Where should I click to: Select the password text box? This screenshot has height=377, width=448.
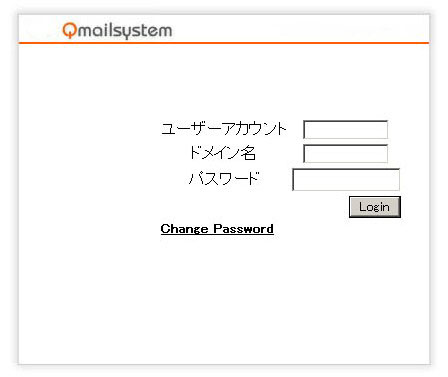(x=346, y=180)
